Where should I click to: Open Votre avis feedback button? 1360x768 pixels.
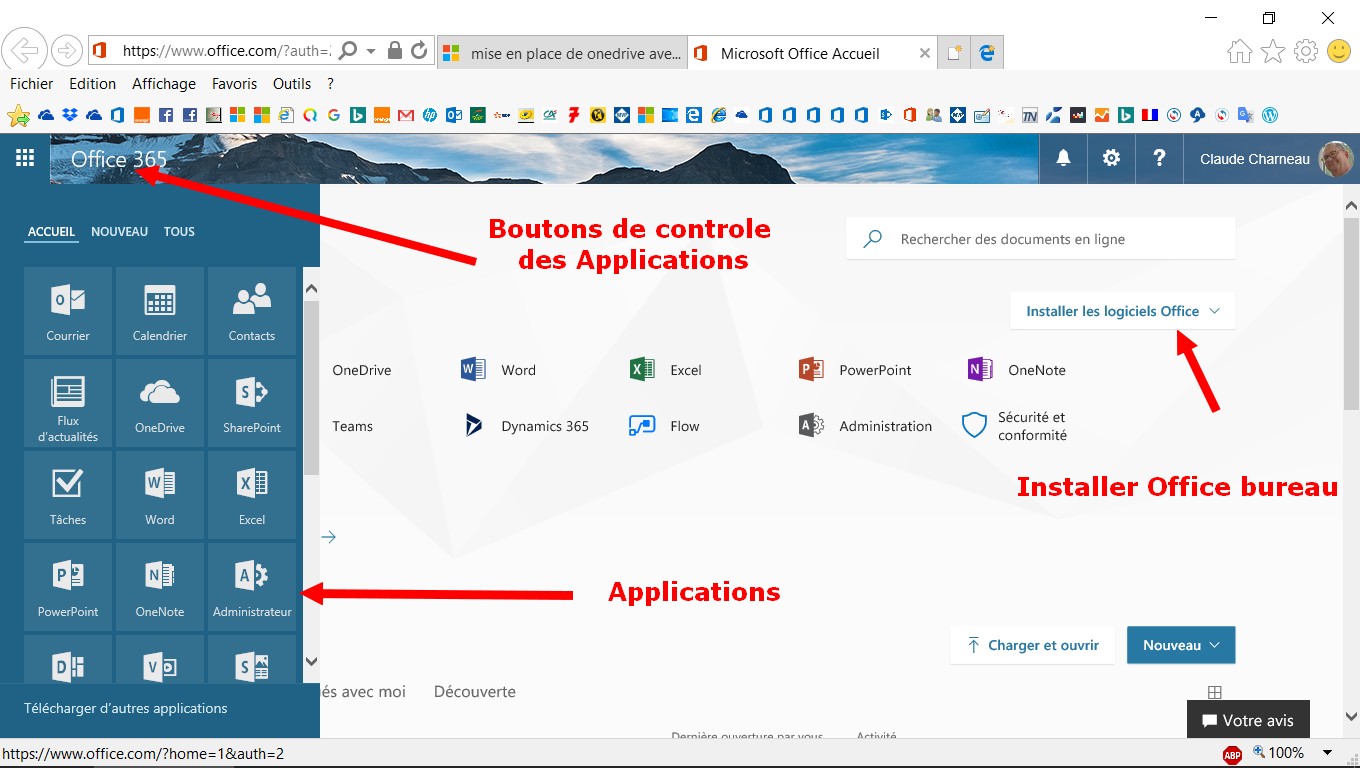[x=1248, y=720]
